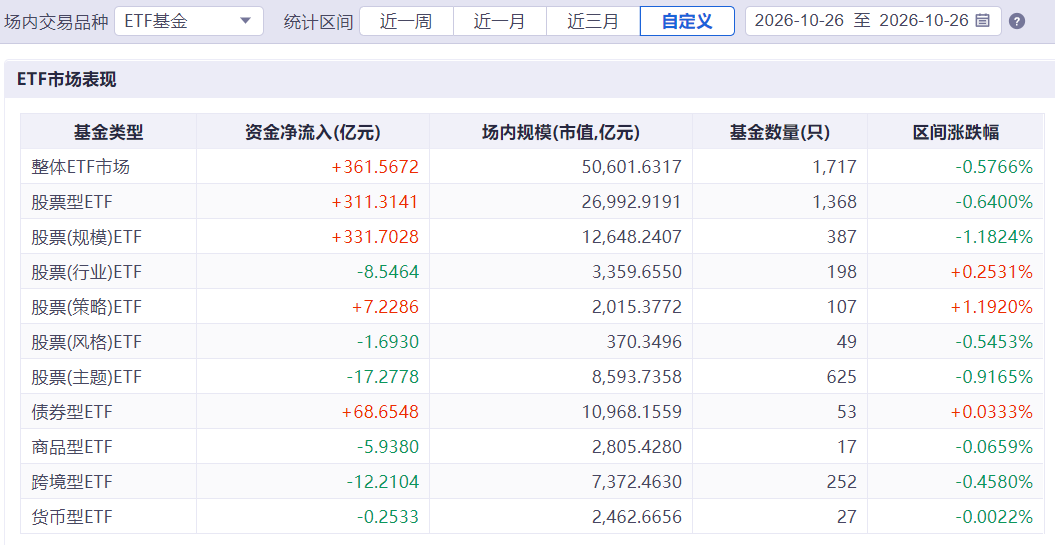Click net inflow value +7.2286
Screen dimensions: 1055x545
click(x=385, y=307)
